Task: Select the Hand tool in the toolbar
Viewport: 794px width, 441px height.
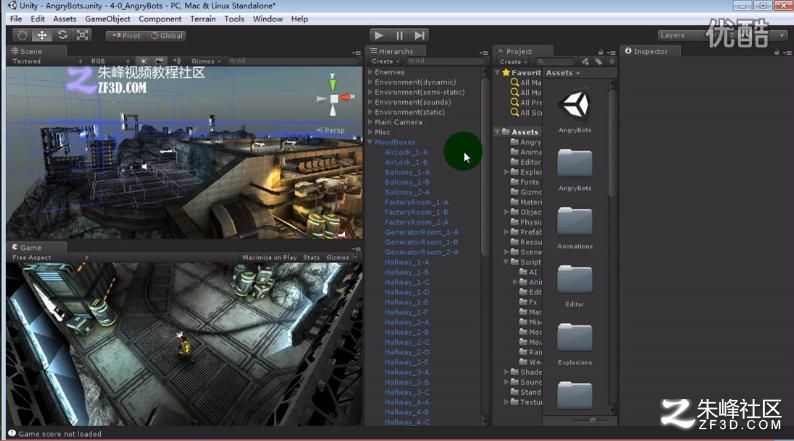Action: 22,35
